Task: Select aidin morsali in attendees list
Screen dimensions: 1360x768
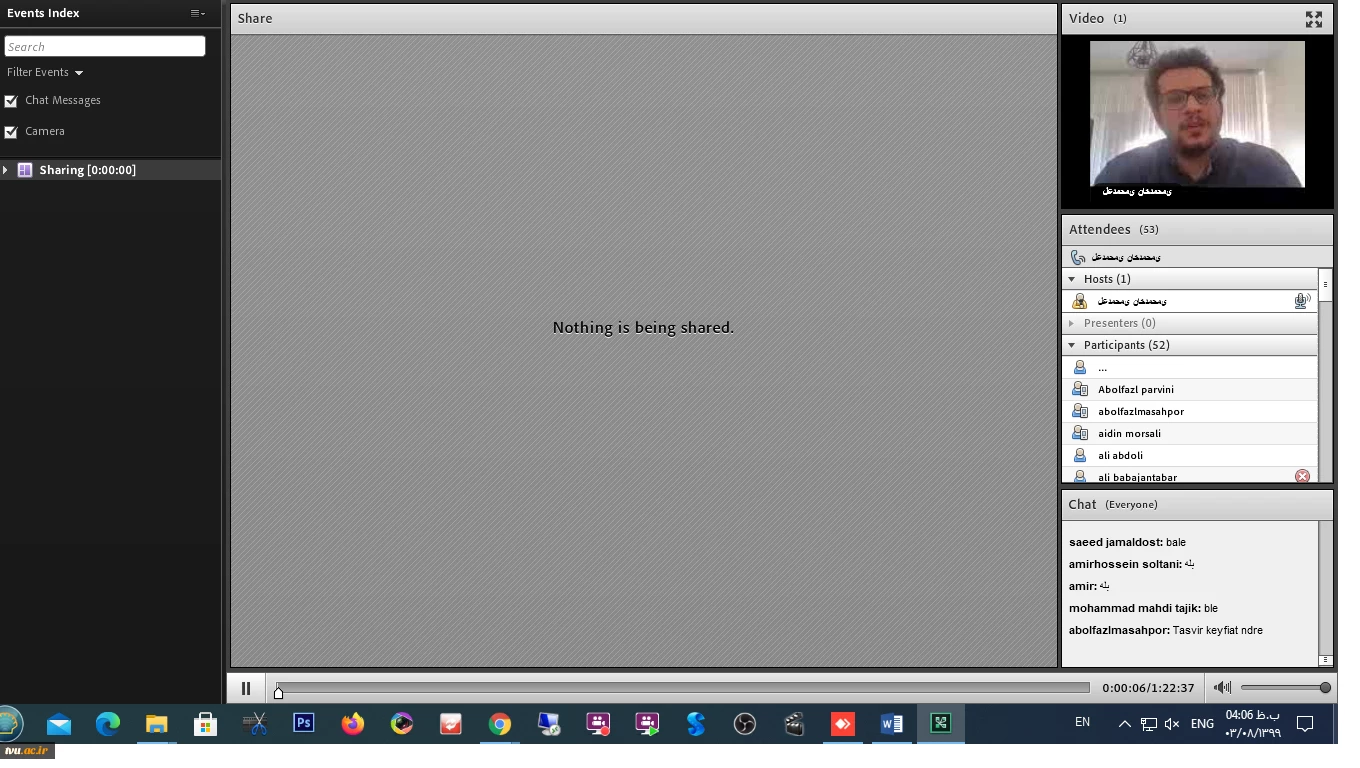Action: (1129, 434)
